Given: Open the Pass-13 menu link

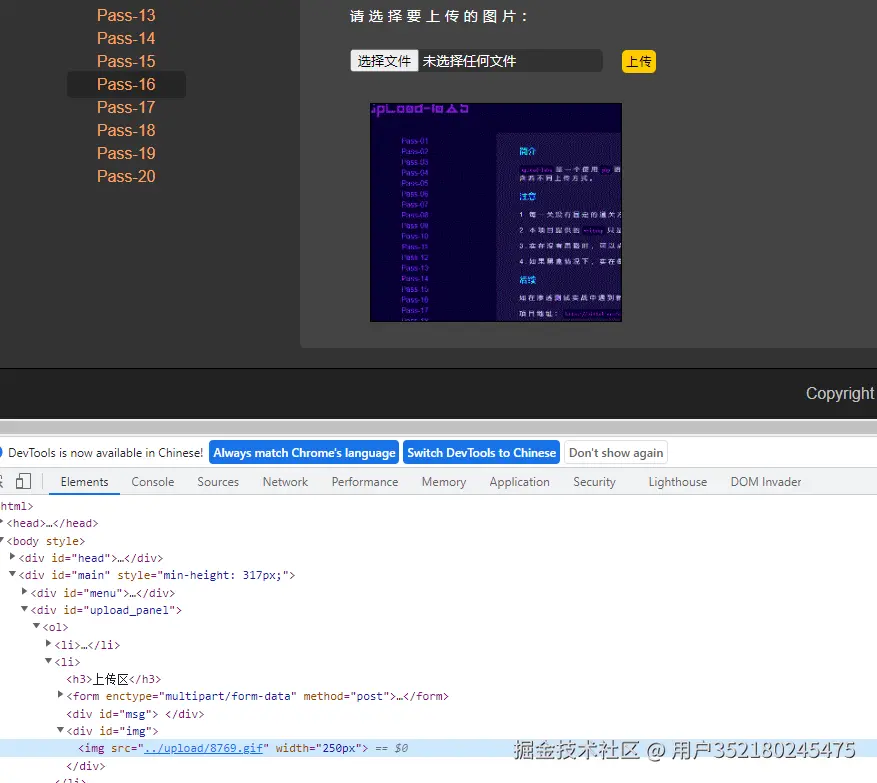Looking at the screenshot, I should click(x=126, y=15).
